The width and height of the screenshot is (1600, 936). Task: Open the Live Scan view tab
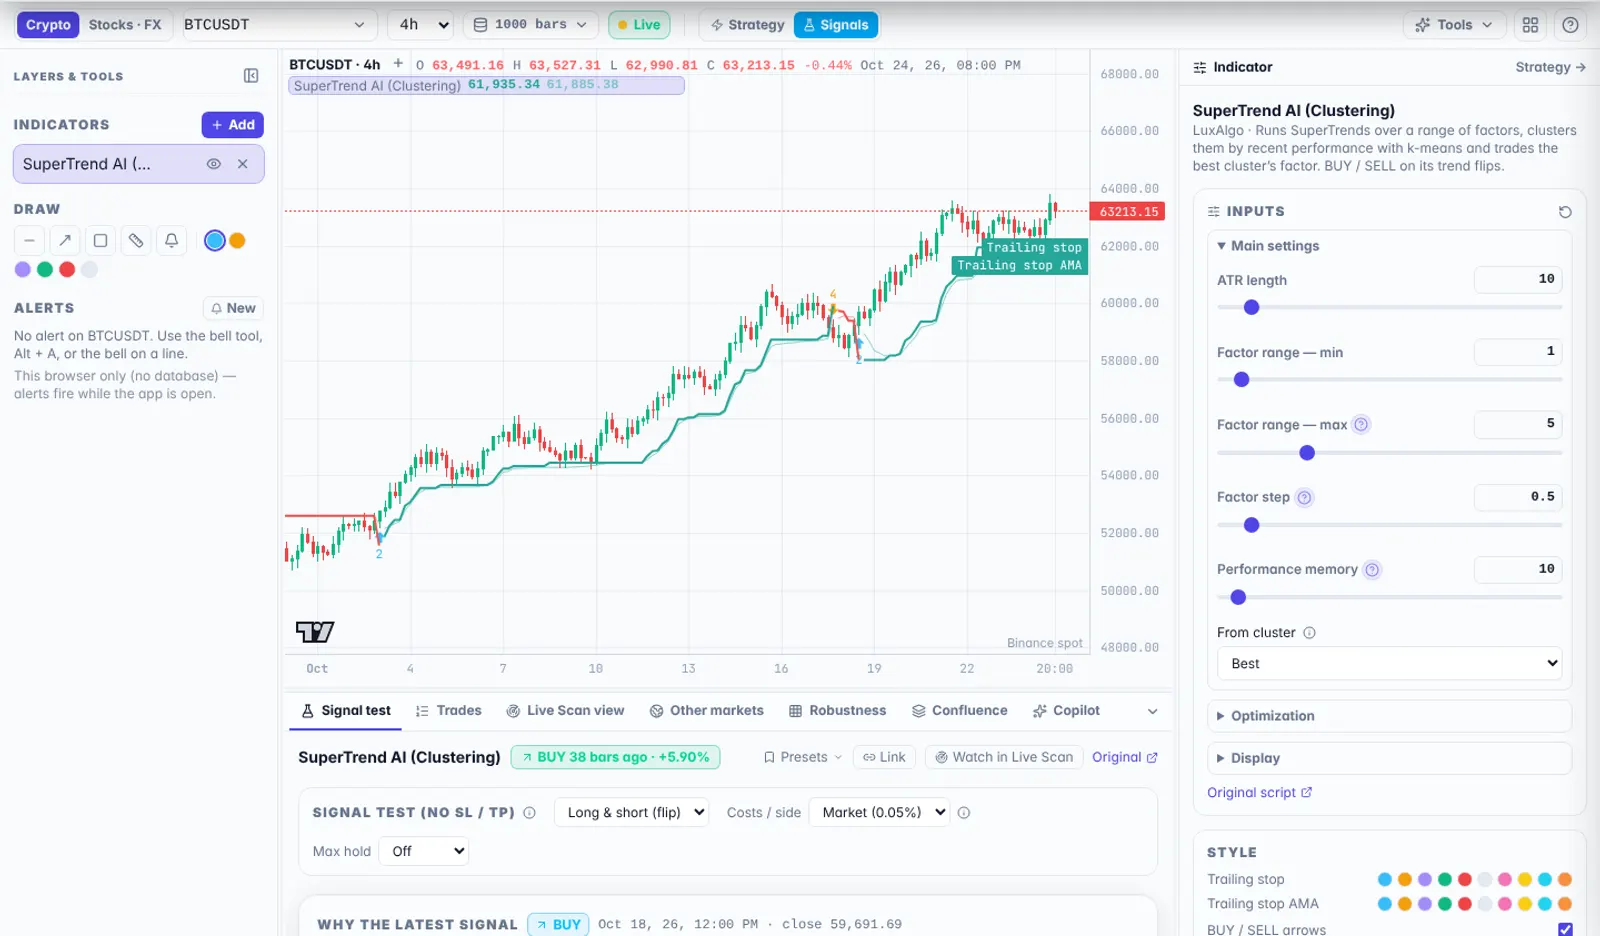(565, 711)
